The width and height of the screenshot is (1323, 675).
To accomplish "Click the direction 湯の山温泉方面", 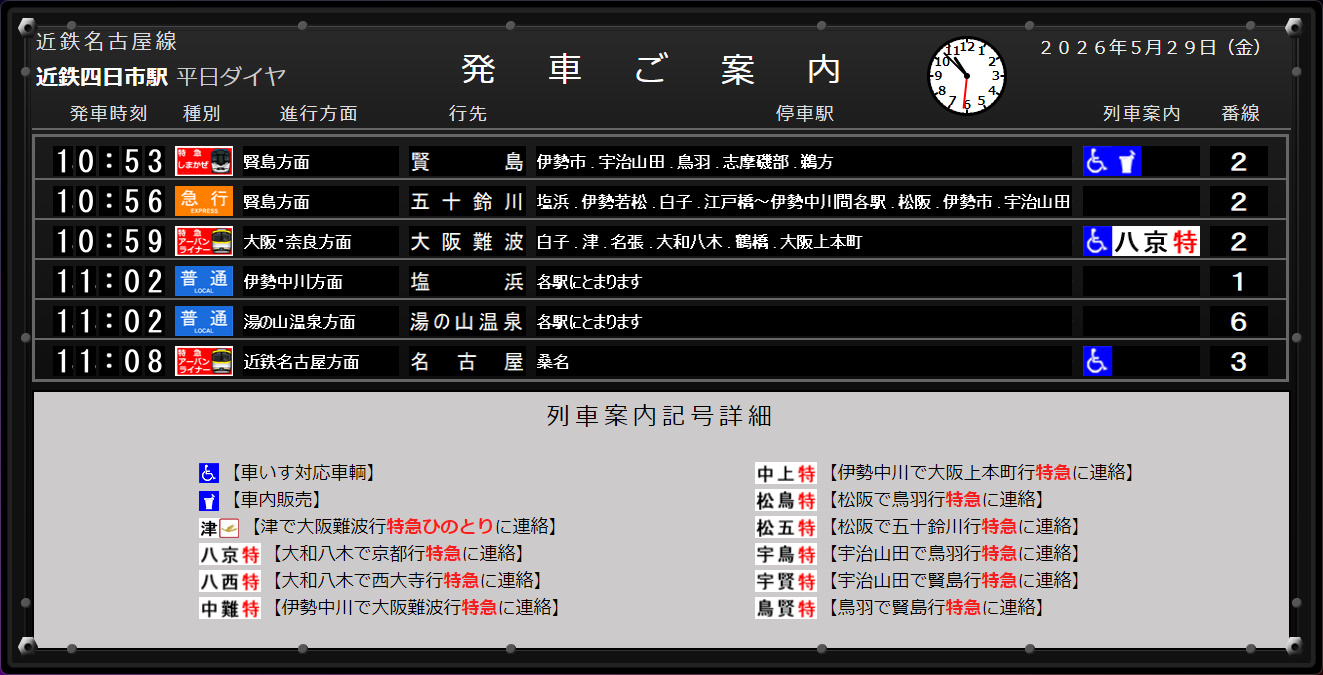I will [x=299, y=322].
